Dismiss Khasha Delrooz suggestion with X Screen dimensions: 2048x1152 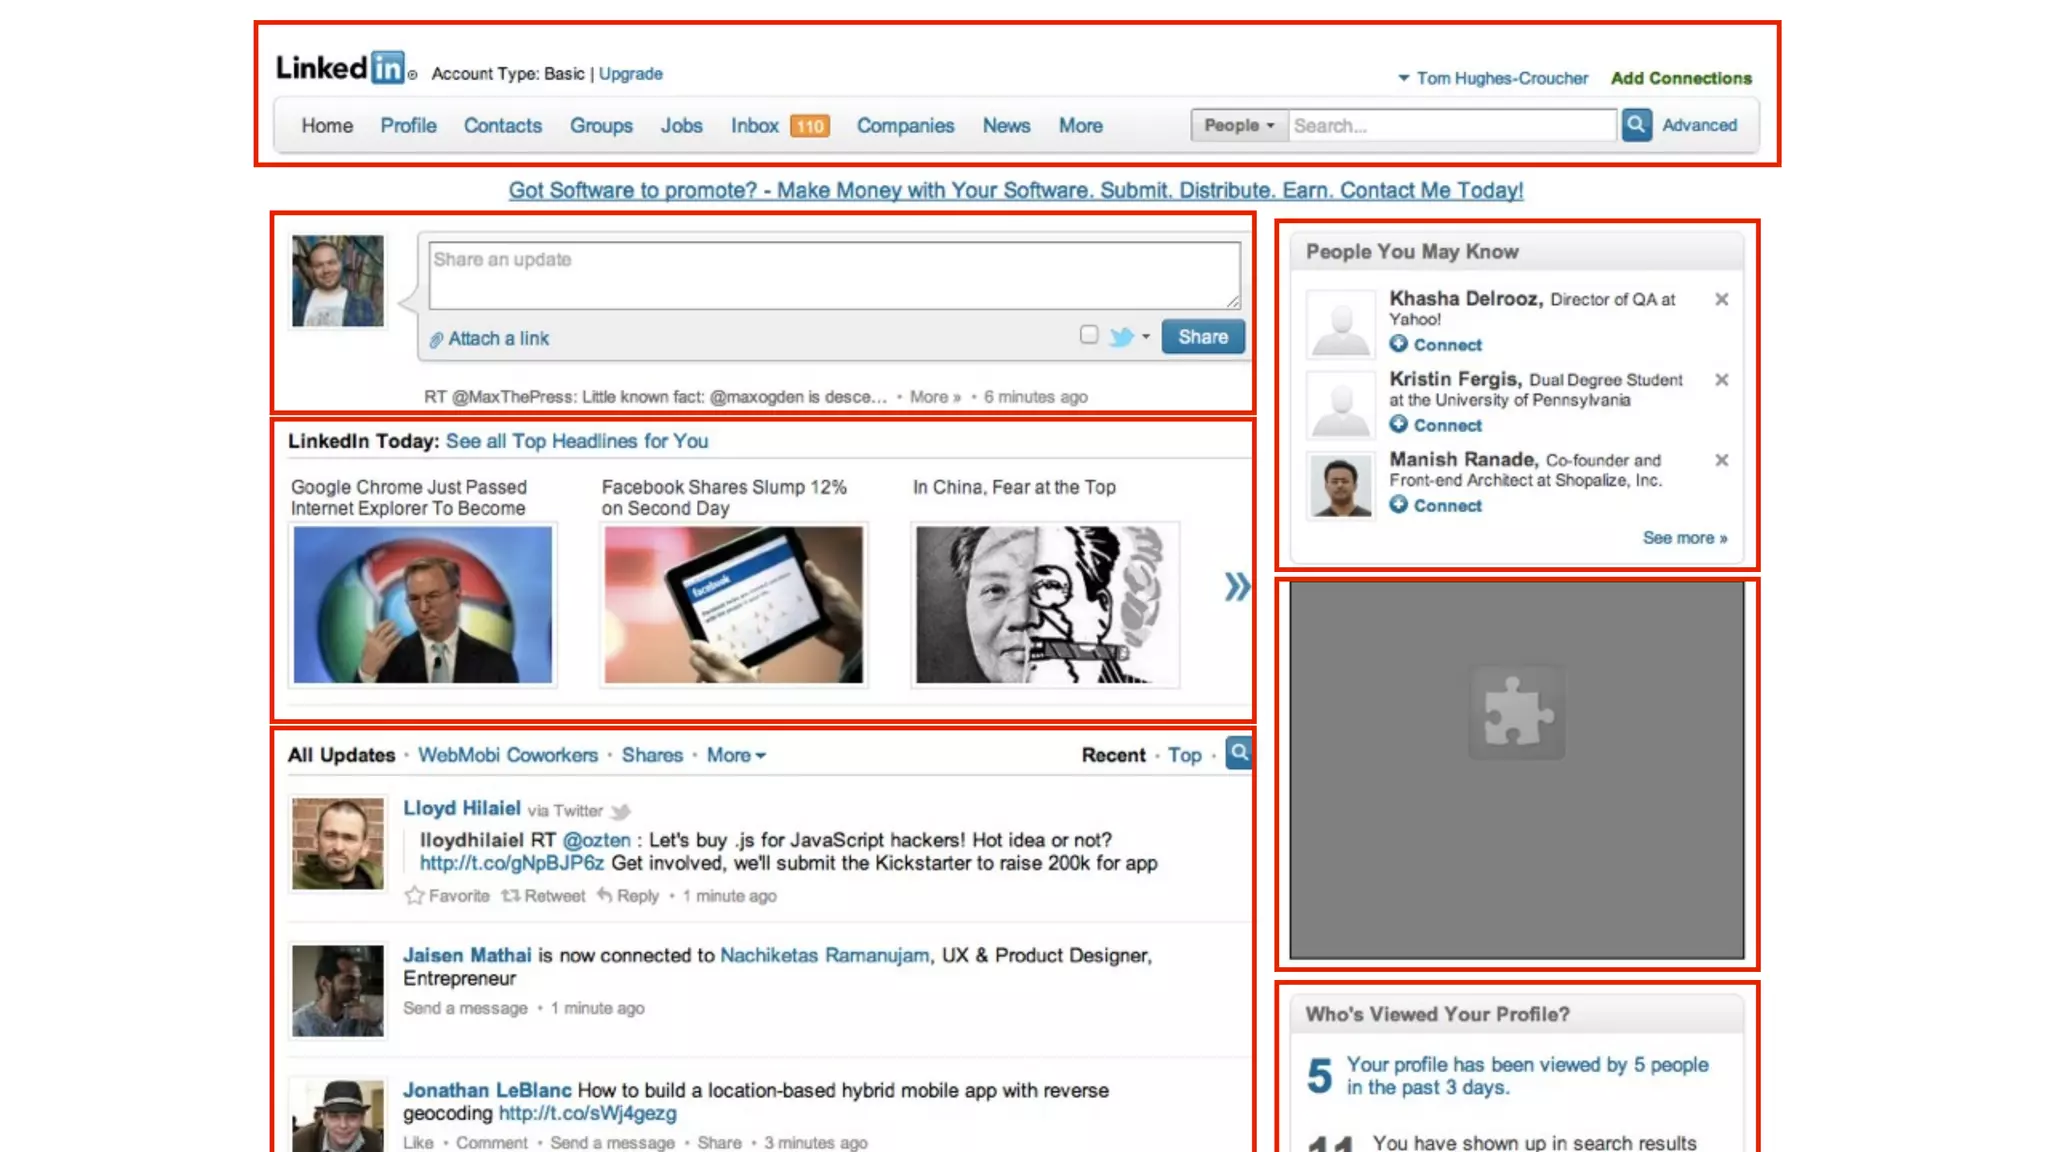pyautogui.click(x=1721, y=299)
